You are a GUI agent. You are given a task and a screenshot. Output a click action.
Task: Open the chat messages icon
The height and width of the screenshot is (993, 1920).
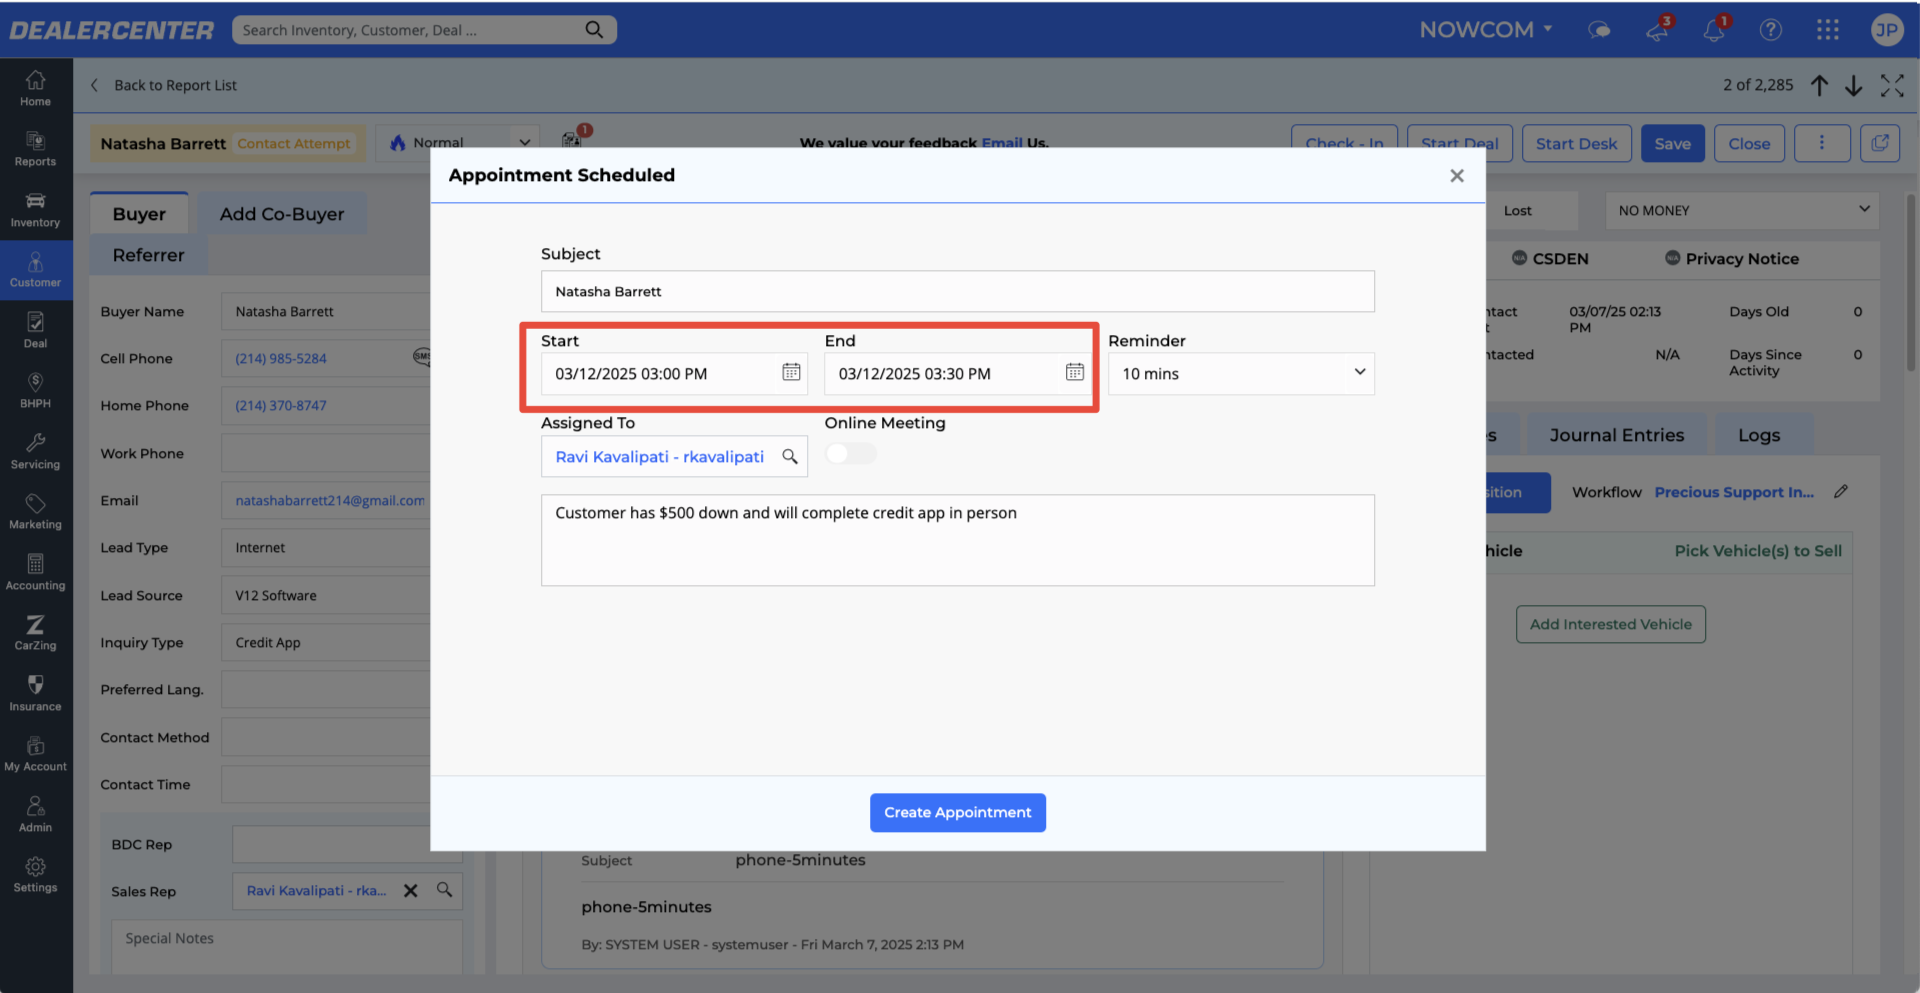[x=1599, y=29]
